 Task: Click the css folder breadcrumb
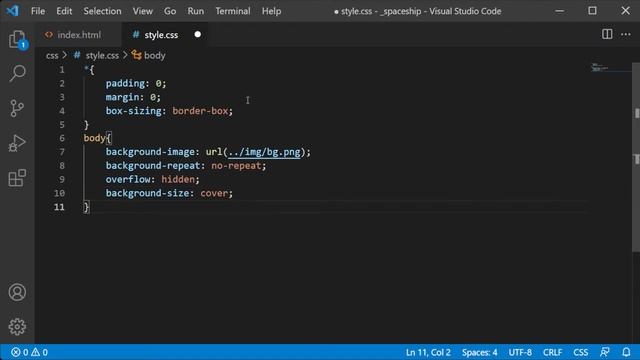(x=52, y=56)
